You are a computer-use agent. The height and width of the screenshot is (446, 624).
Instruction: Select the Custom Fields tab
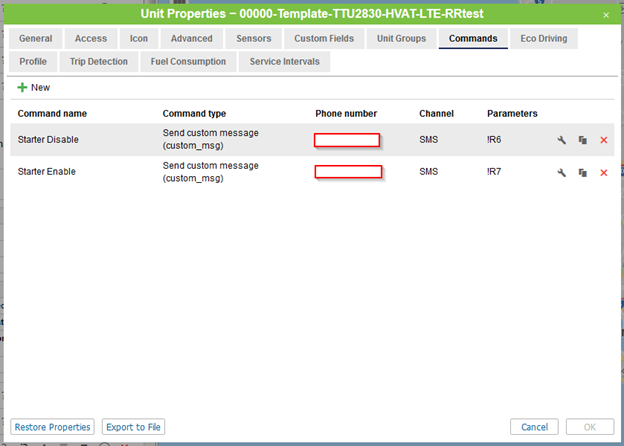coord(322,39)
